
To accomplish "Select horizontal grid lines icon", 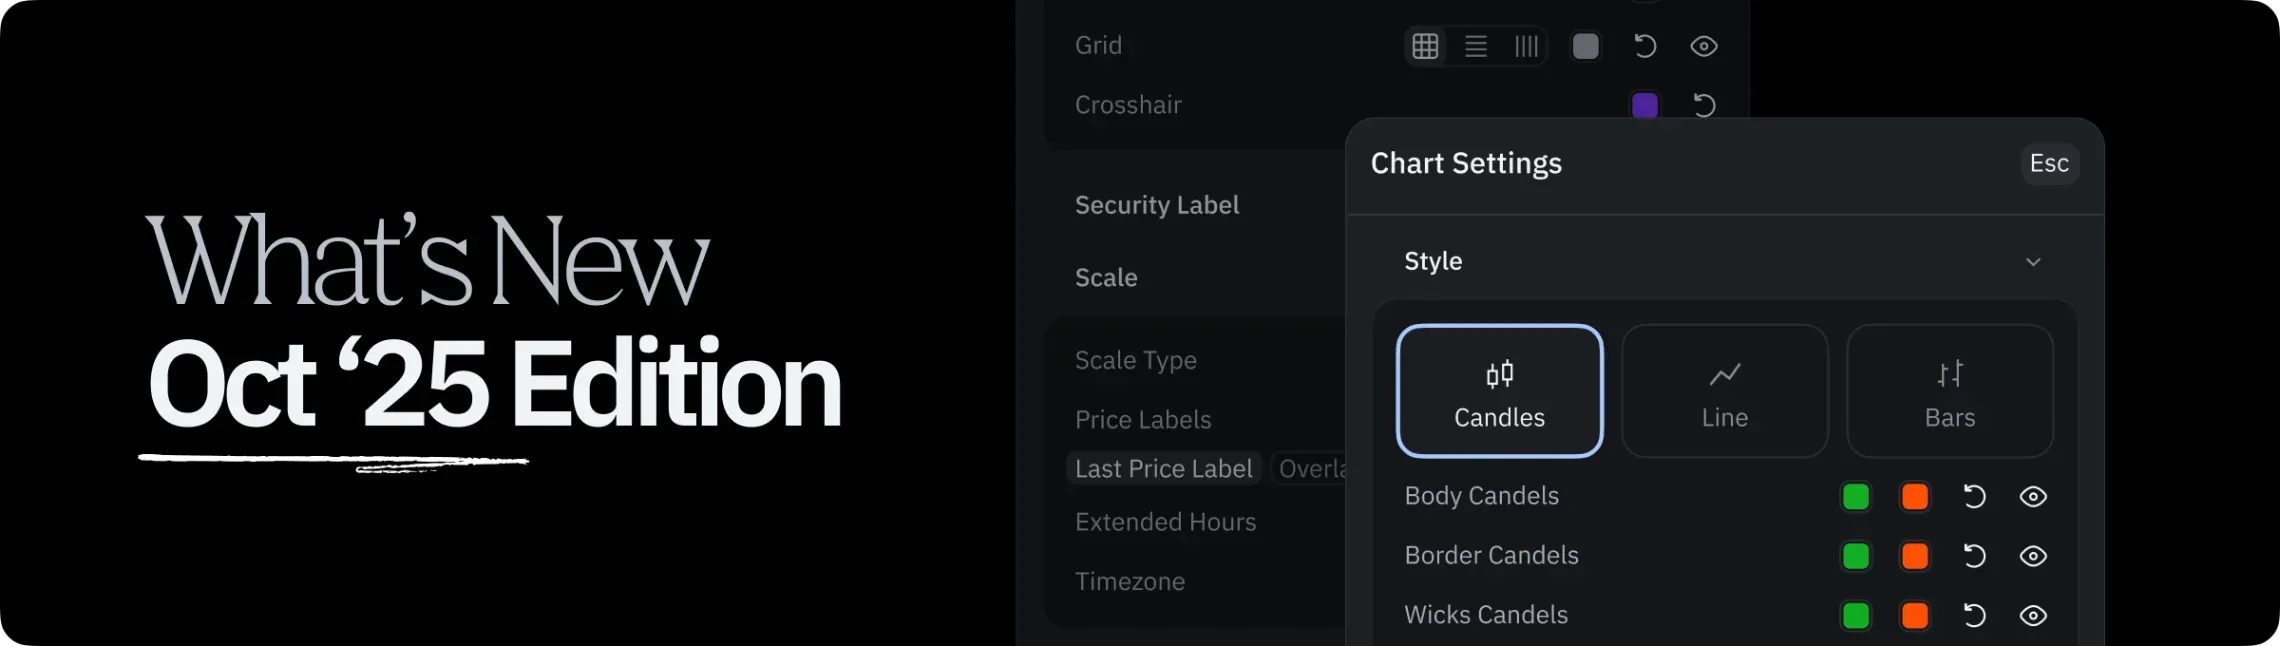I will pos(1476,46).
